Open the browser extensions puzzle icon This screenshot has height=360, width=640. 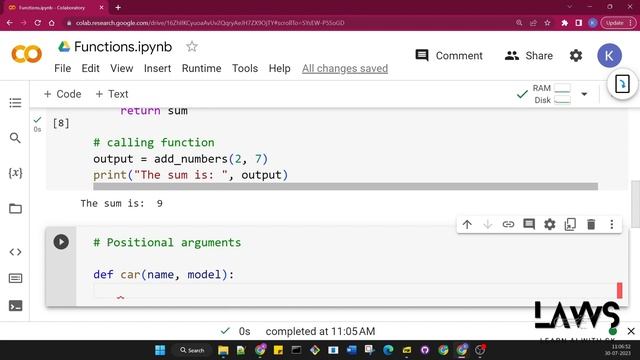pos(564,23)
